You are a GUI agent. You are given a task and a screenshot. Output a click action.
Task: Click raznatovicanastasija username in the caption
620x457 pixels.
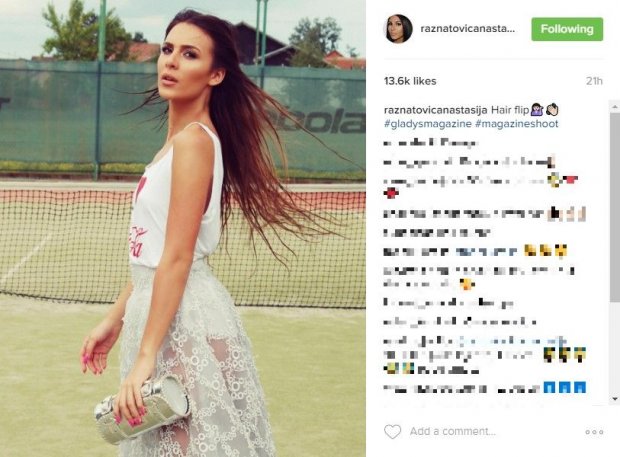[x=435, y=110]
